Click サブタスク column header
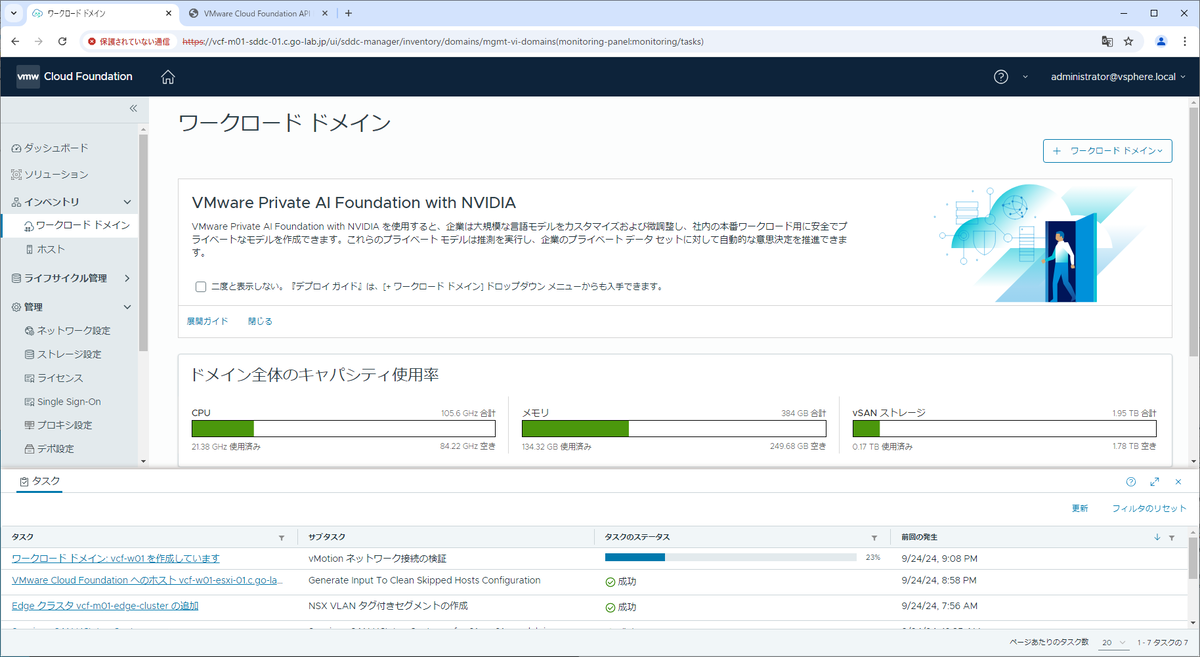1200x657 pixels. (x=327, y=538)
